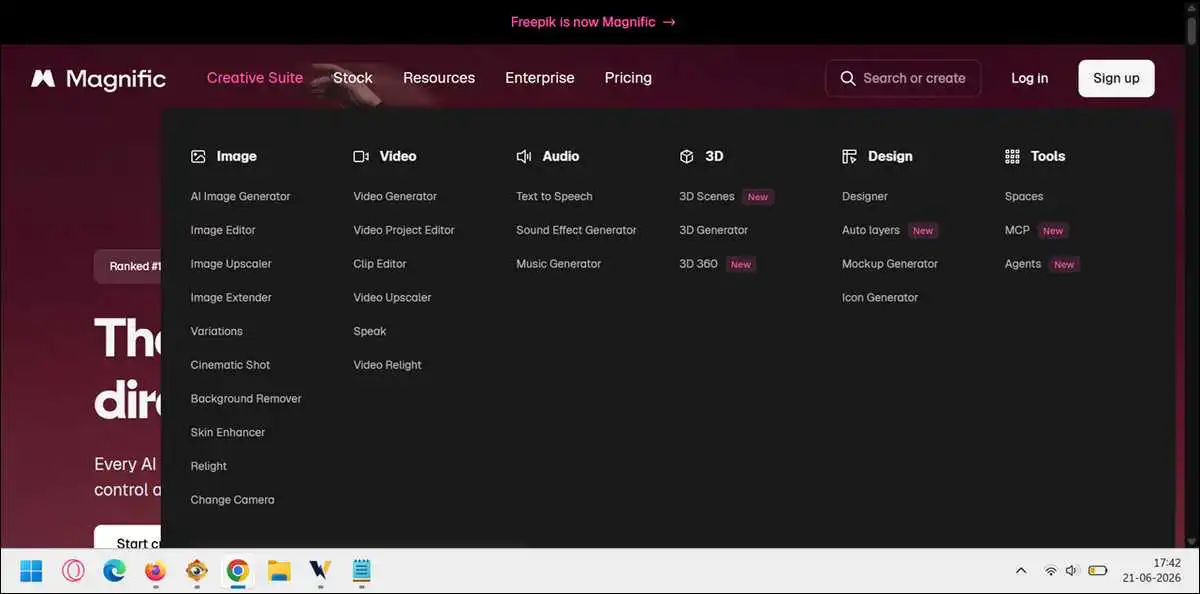
Task: Open Video Generator
Action: tap(395, 196)
